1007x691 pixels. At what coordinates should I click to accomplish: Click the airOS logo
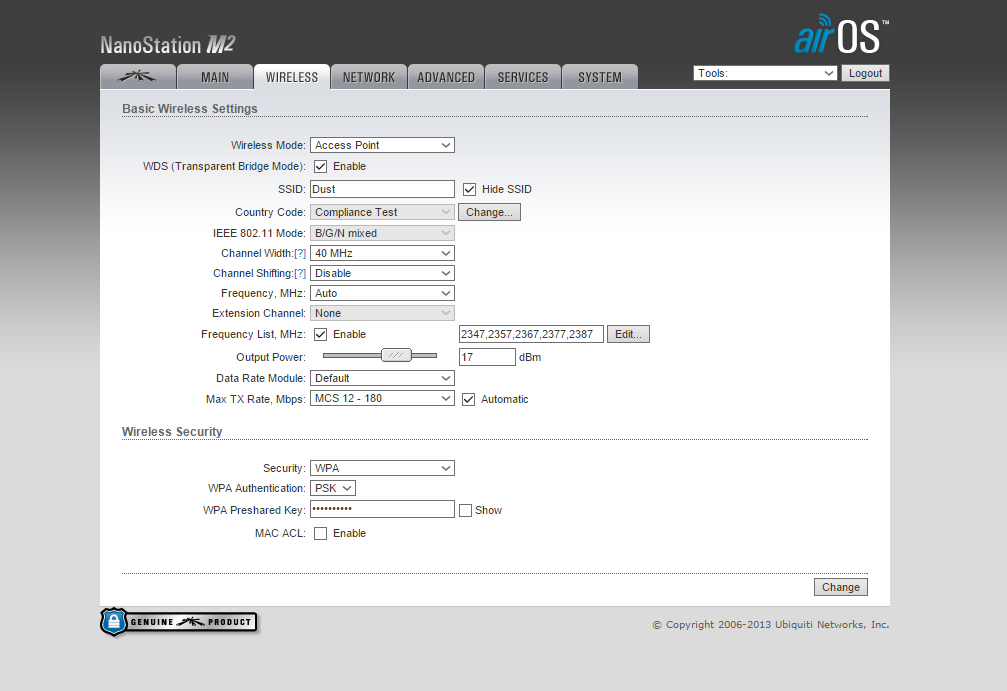[839, 36]
